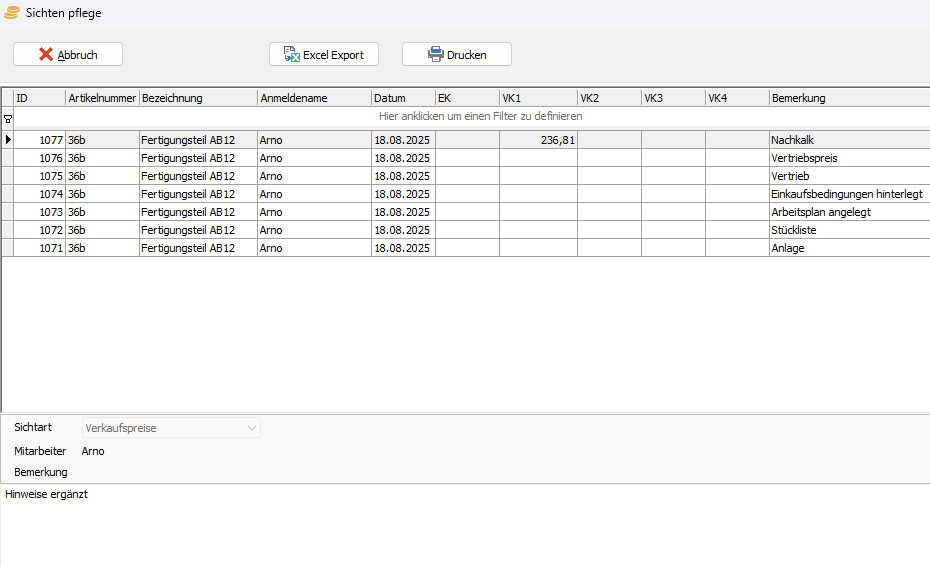The width and height of the screenshot is (930, 566).
Task: Click the Bezeichnung column header
Action: 198,98
